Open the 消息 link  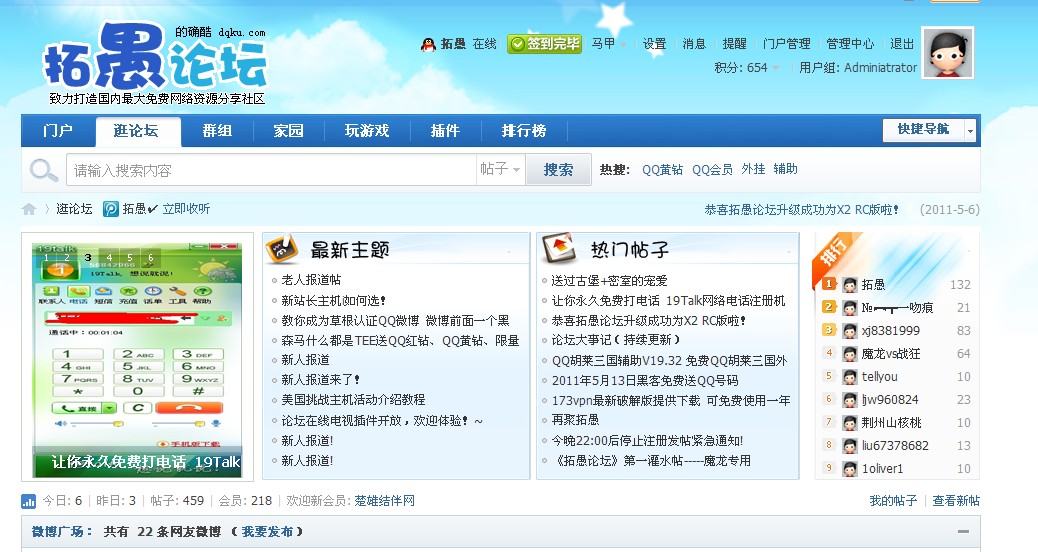(694, 44)
